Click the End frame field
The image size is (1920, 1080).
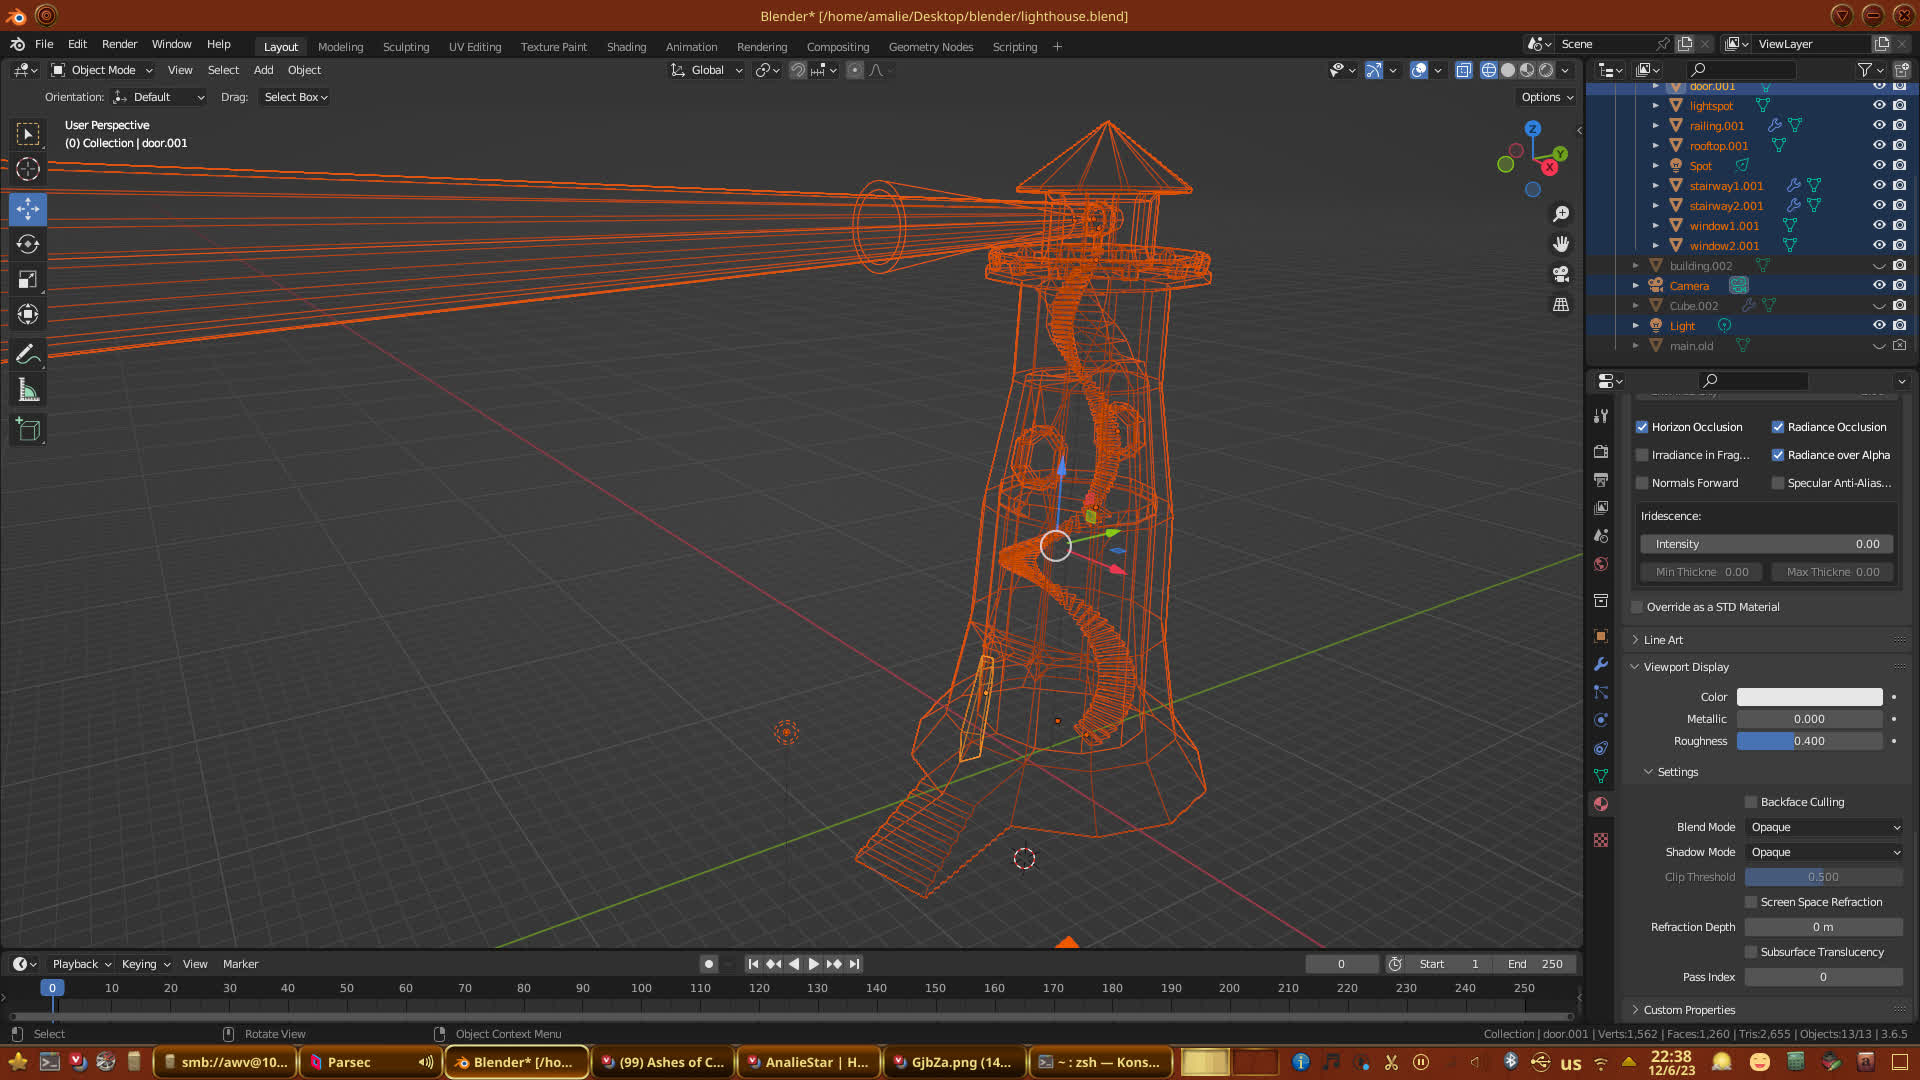[1536, 964]
